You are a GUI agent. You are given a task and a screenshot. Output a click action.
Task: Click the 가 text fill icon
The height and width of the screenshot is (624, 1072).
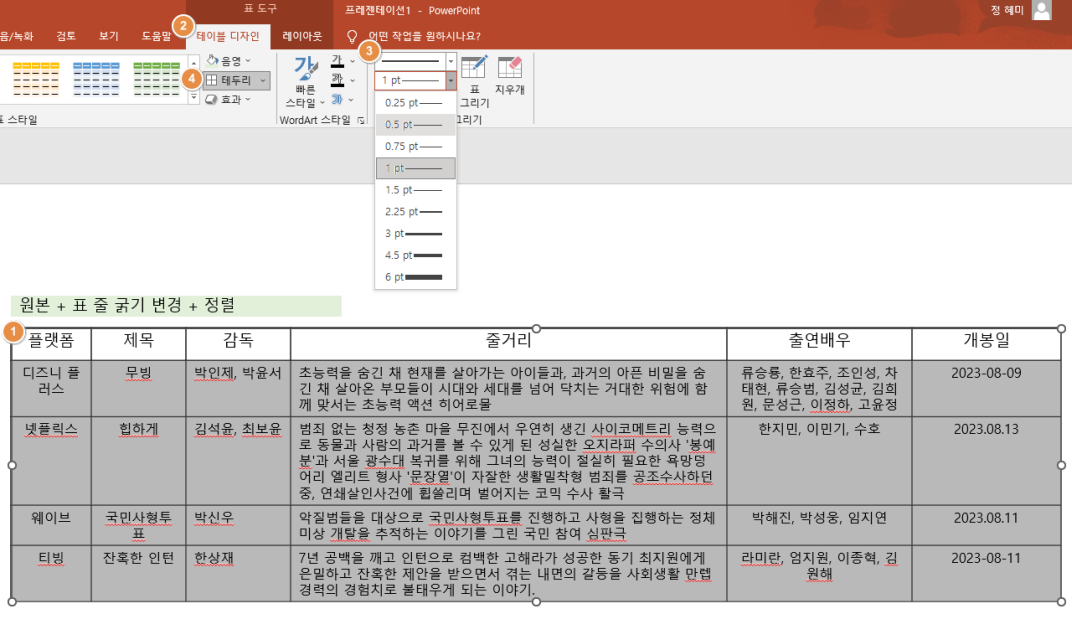[339, 62]
